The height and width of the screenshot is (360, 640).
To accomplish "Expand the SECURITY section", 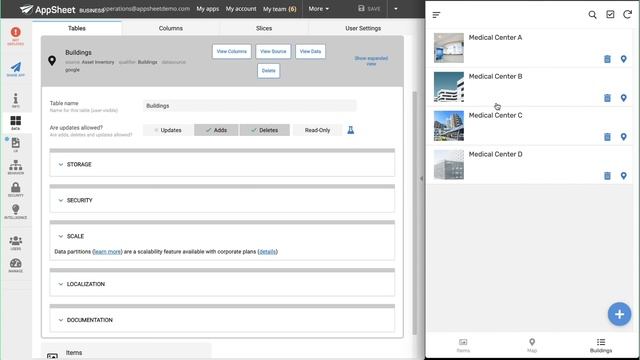I will point(222,200).
